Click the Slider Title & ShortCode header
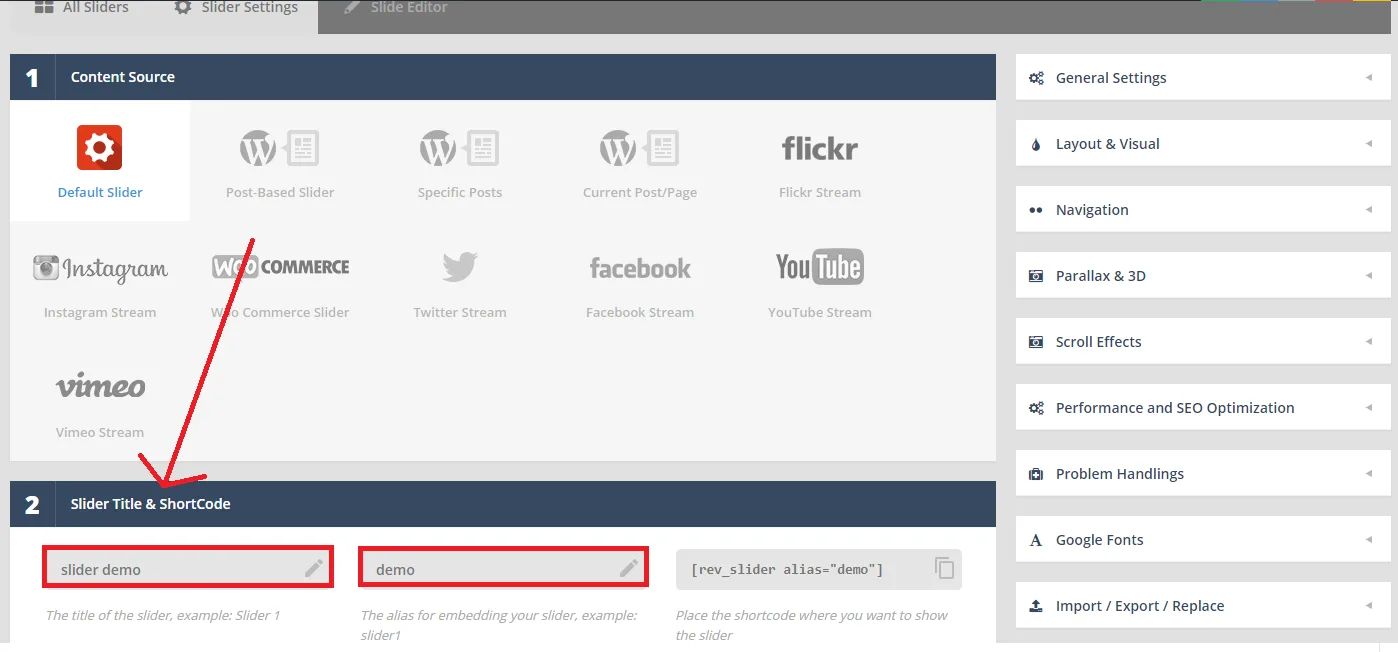1398x652 pixels. coord(503,504)
